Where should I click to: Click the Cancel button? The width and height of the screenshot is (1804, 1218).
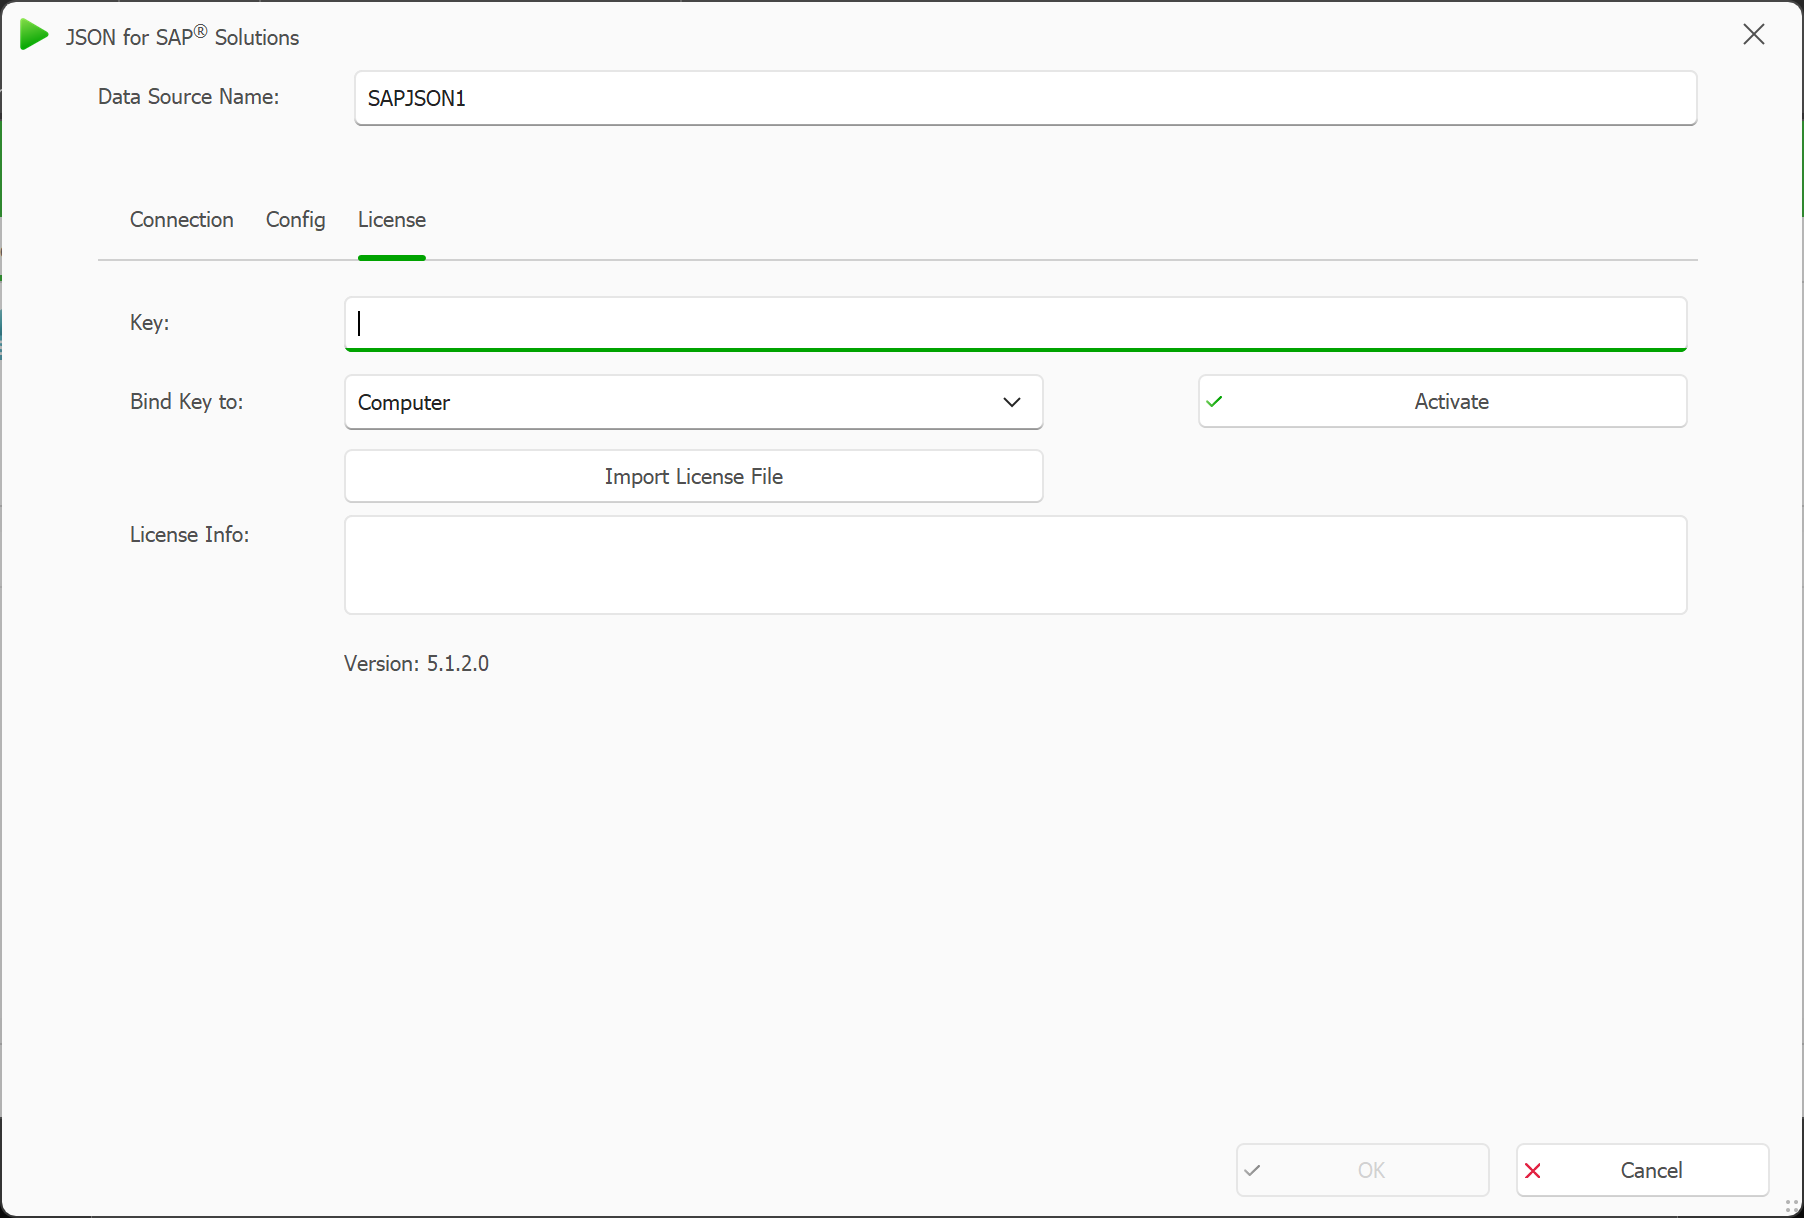[1642, 1170]
